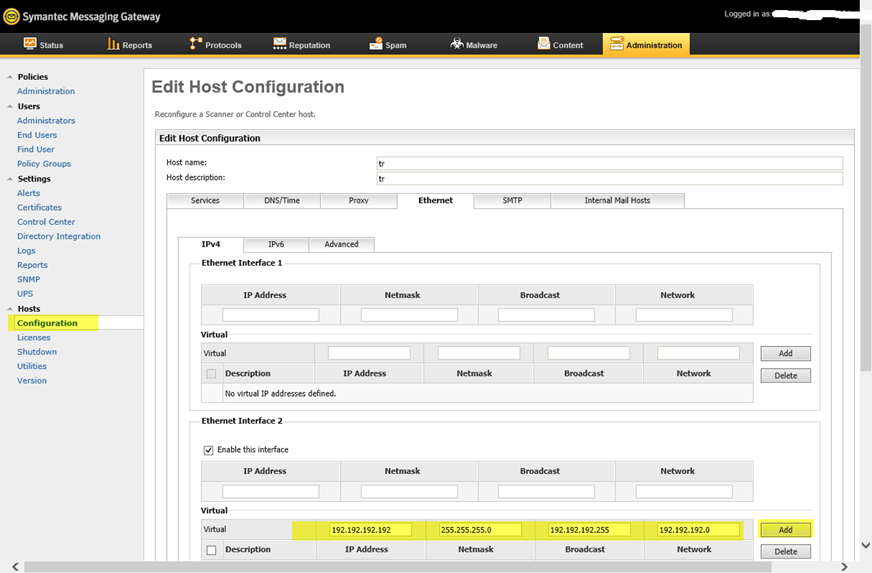This screenshot has height=573, width=872.
Task: Click the Symantec Messaging Gateway logo icon
Action: 11,17
